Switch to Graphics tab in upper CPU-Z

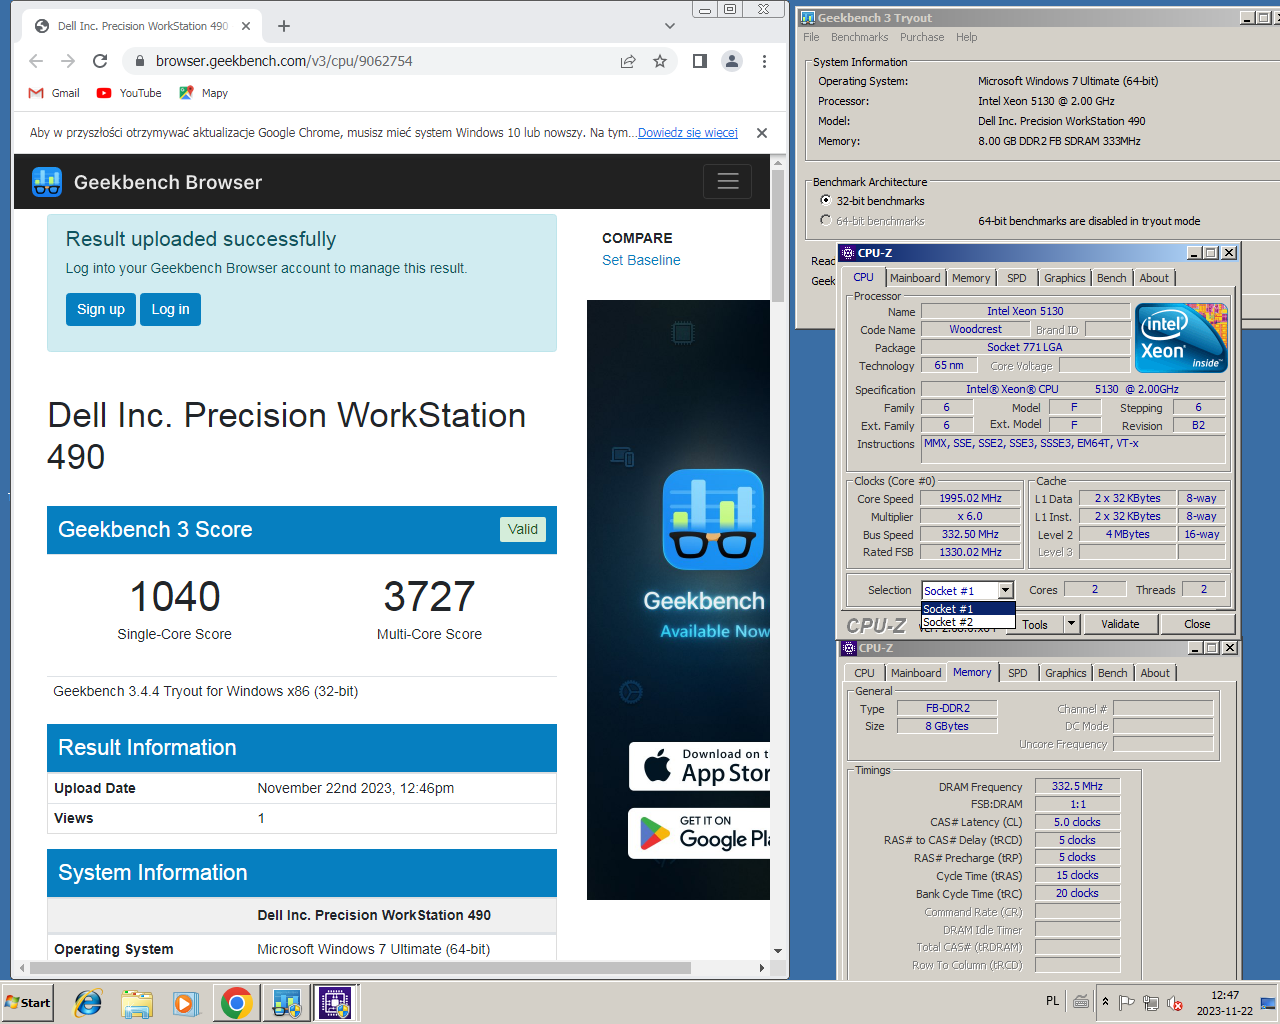1065,278
